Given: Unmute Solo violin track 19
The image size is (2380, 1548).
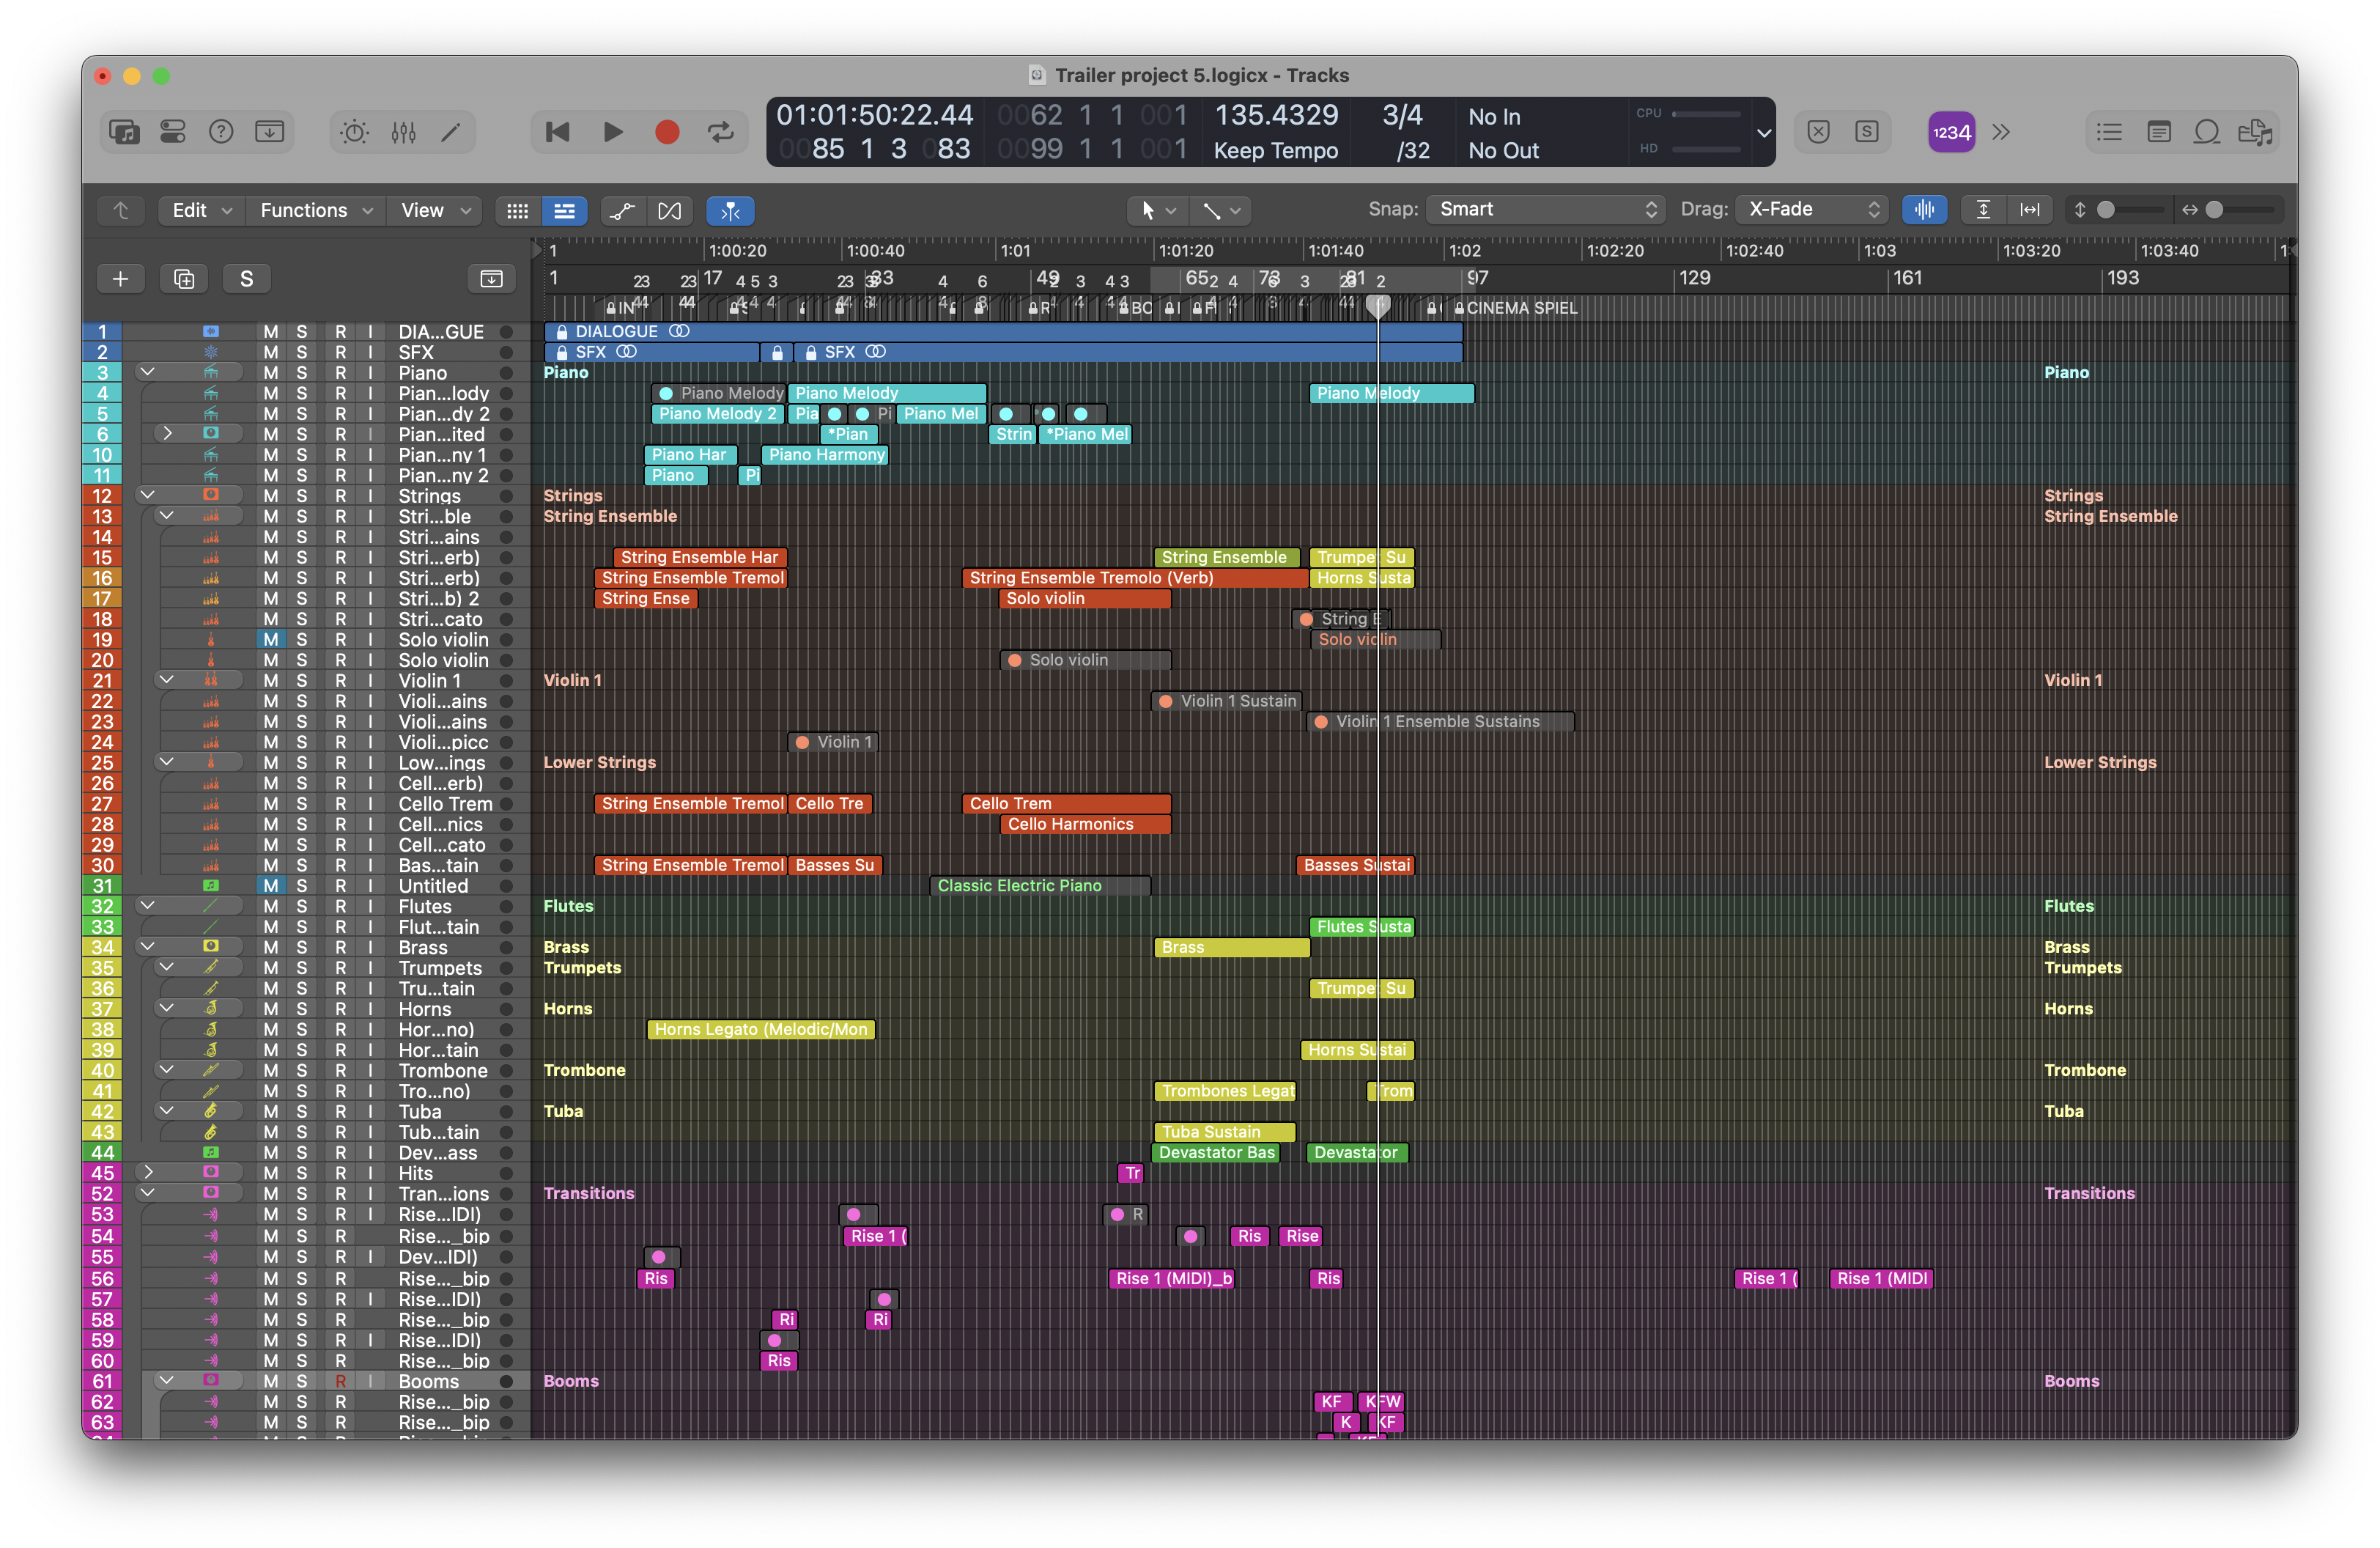Looking at the screenshot, I should pyautogui.click(x=271, y=639).
